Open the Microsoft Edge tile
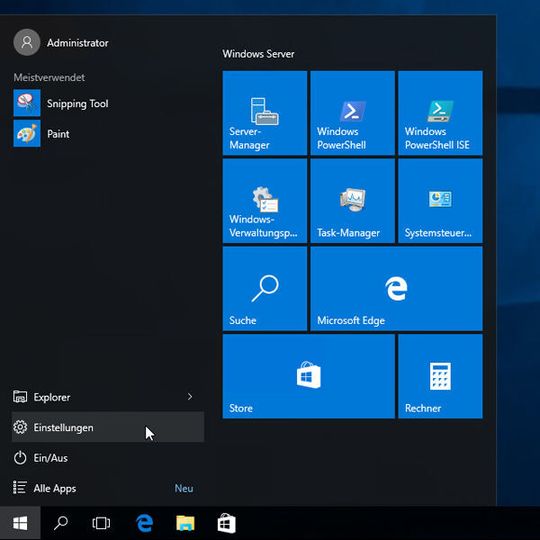540x540 pixels. [396, 289]
